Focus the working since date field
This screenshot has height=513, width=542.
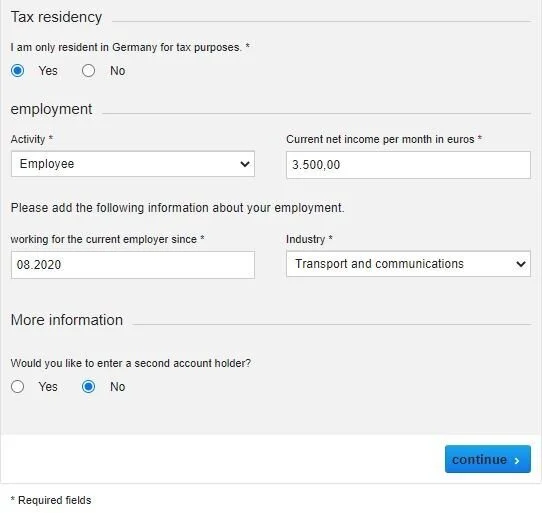[x=133, y=265]
